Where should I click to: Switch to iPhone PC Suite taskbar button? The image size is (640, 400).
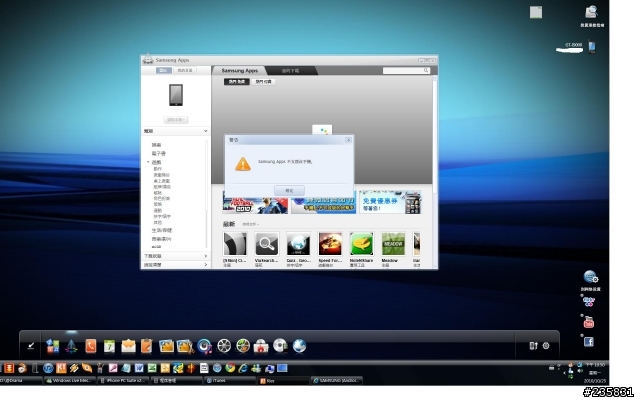124,380
